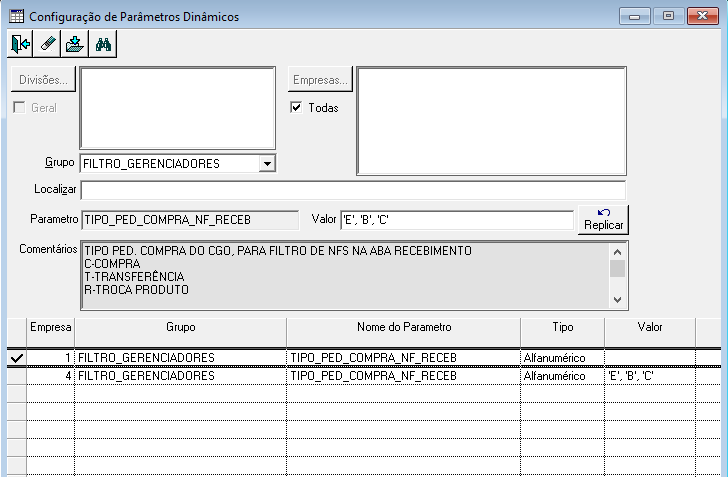Click TIPO_PED_COMPRA_NF_RECEB cell in Empresa 1 row
This screenshot has height=477, width=728.
(x=404, y=358)
